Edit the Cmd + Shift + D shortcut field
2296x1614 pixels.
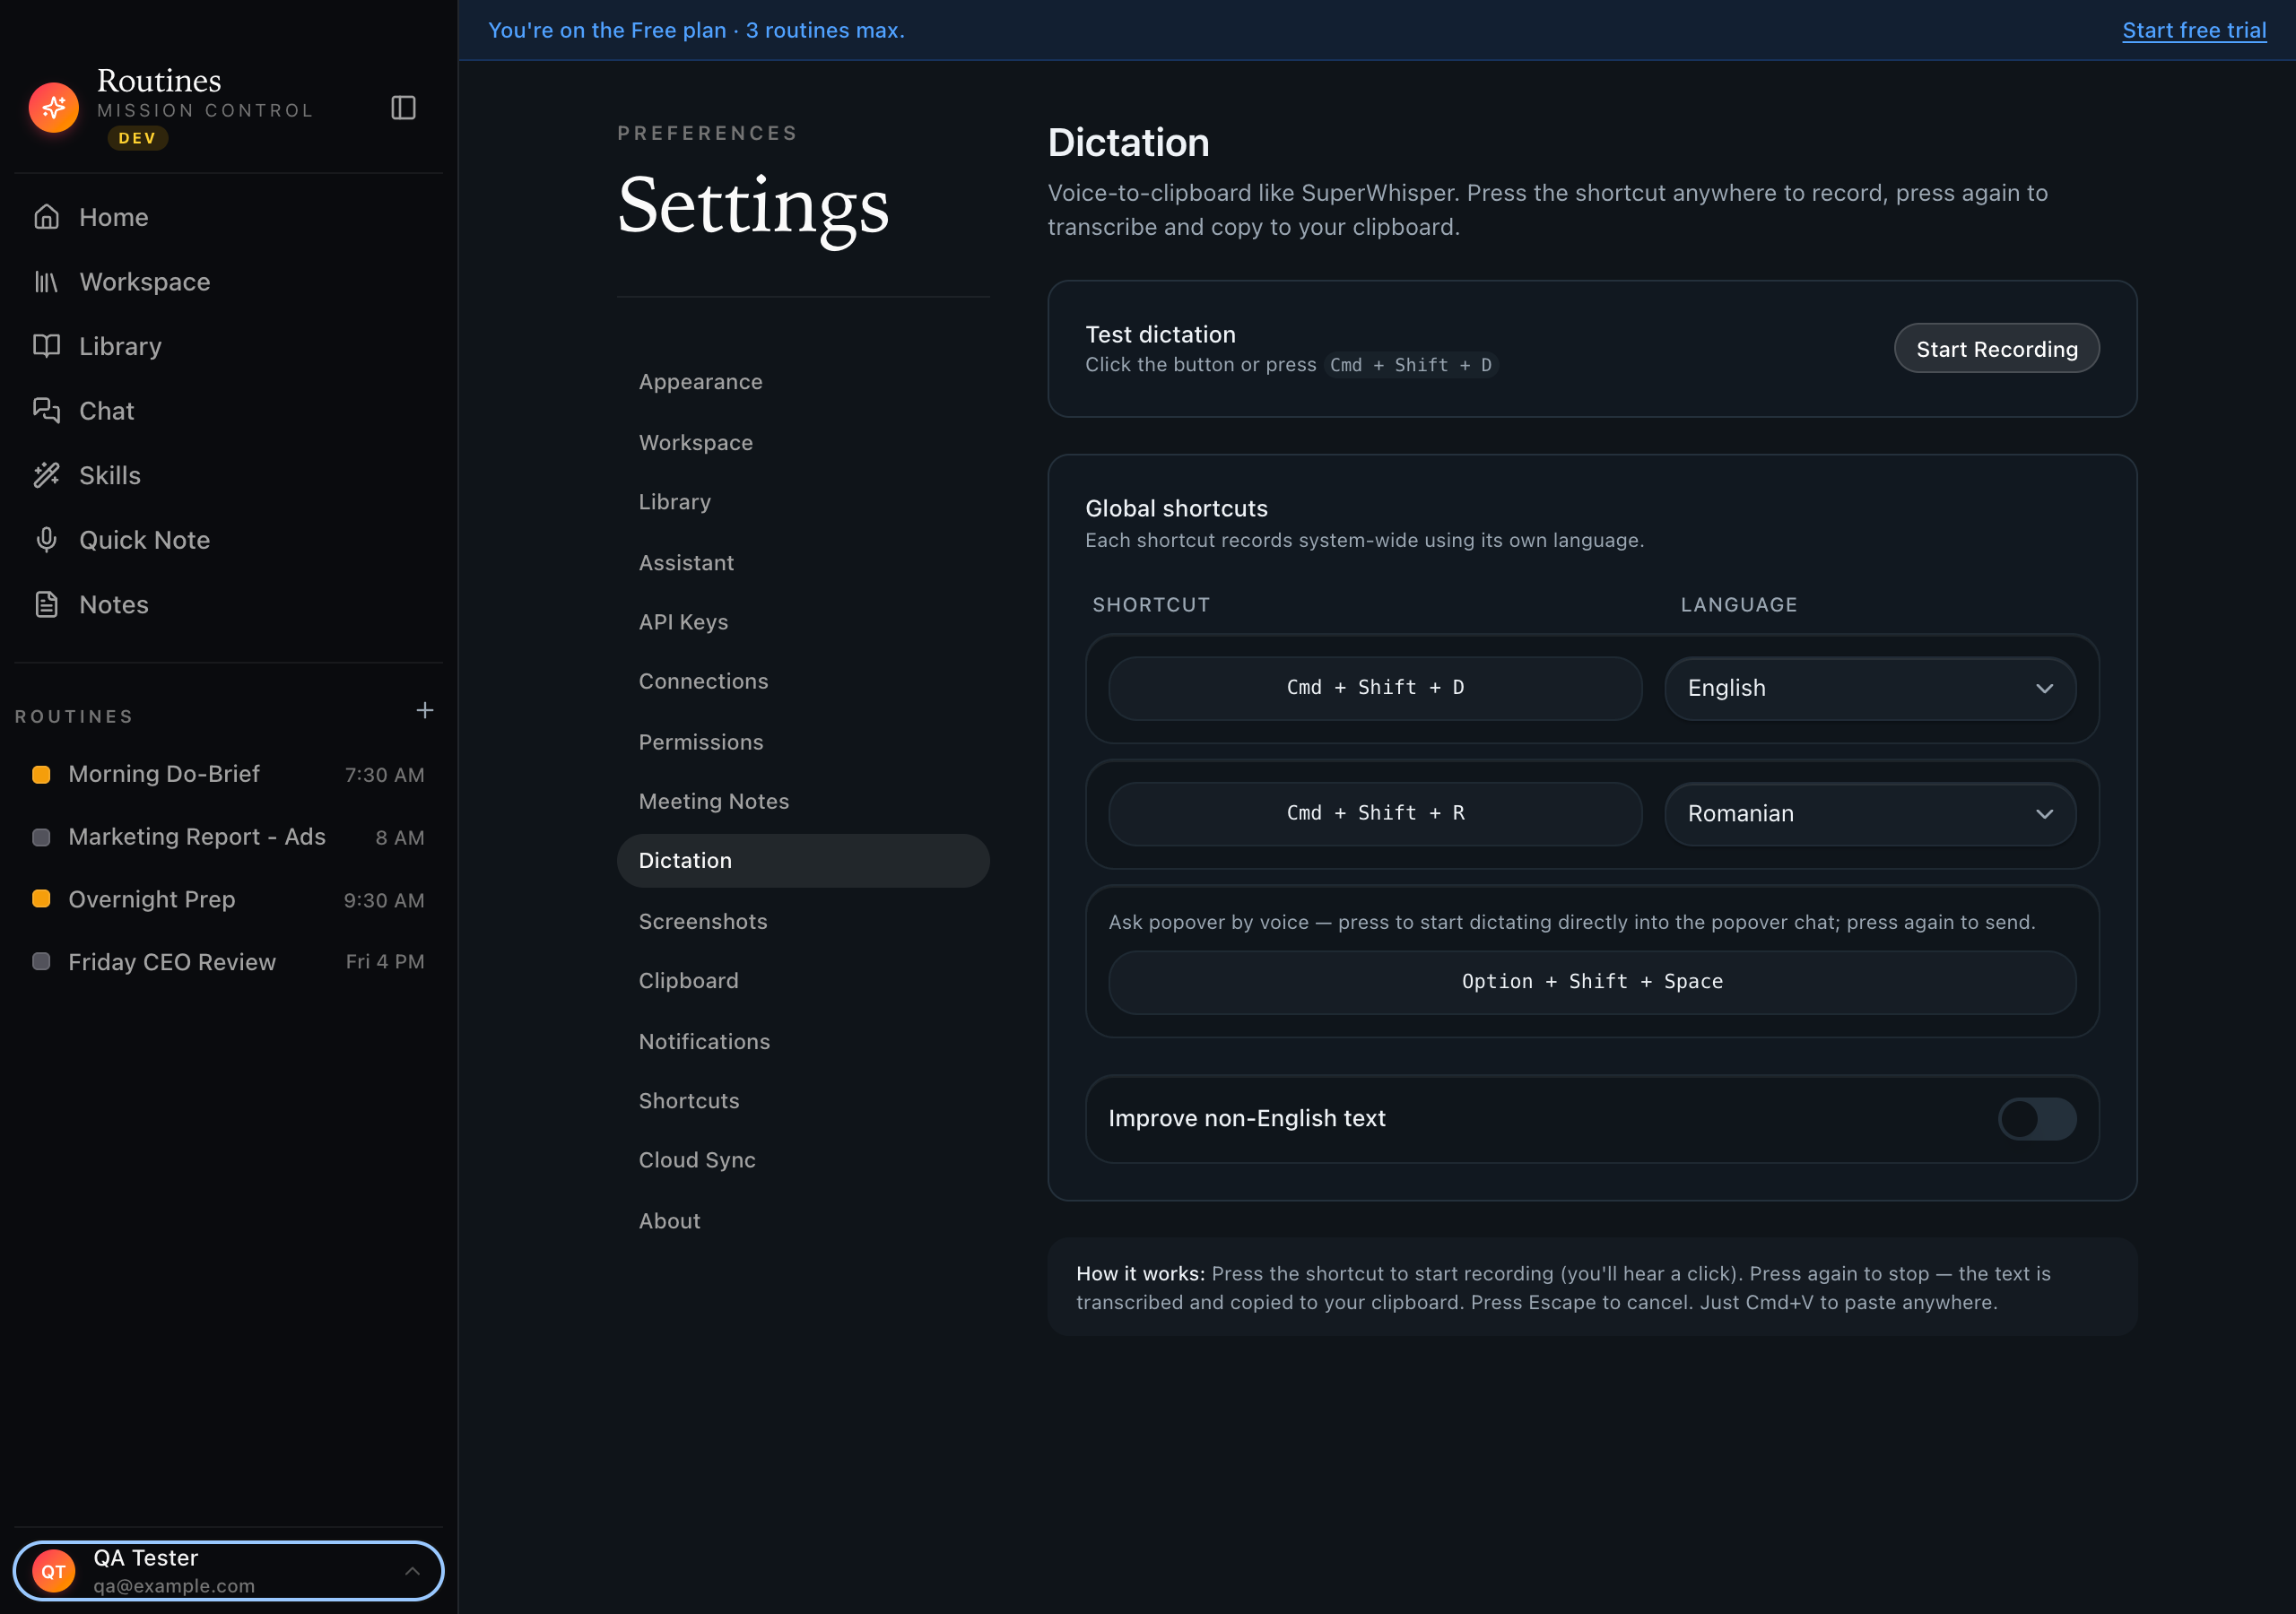coord(1375,688)
